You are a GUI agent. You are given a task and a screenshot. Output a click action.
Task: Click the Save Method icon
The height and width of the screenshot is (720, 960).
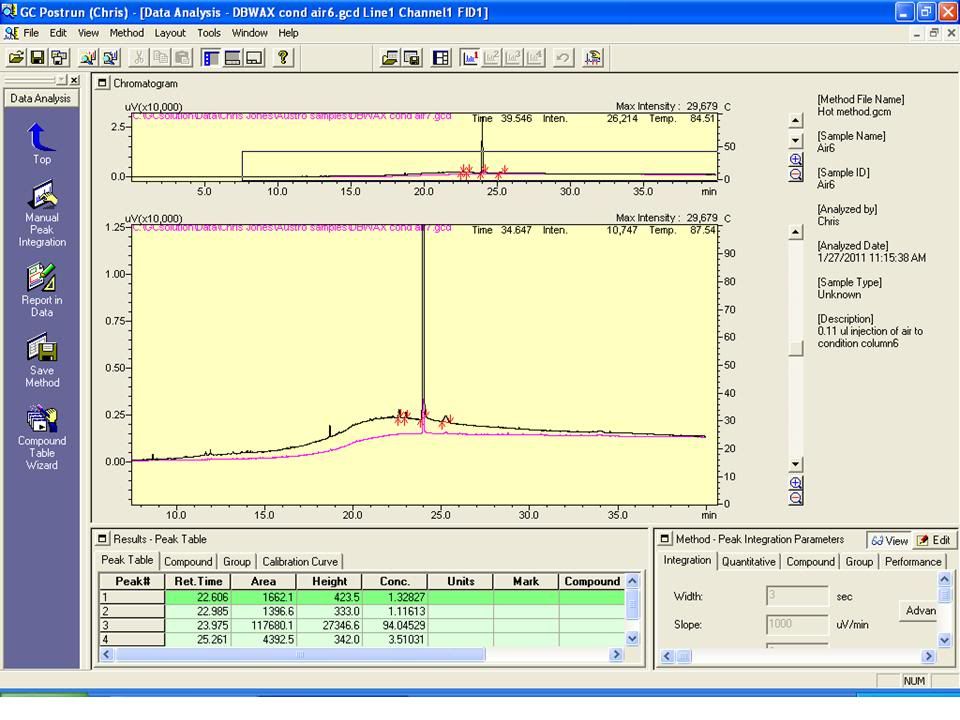tap(41, 348)
